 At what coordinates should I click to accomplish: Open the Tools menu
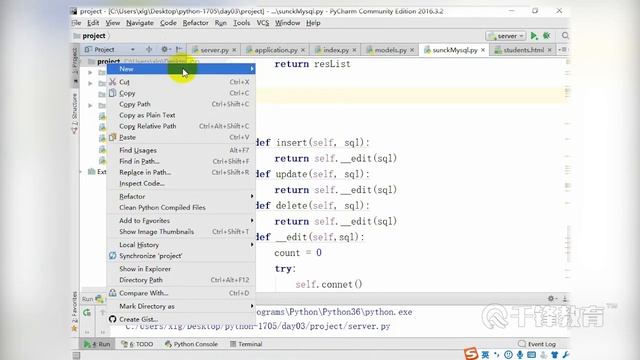(x=241, y=23)
